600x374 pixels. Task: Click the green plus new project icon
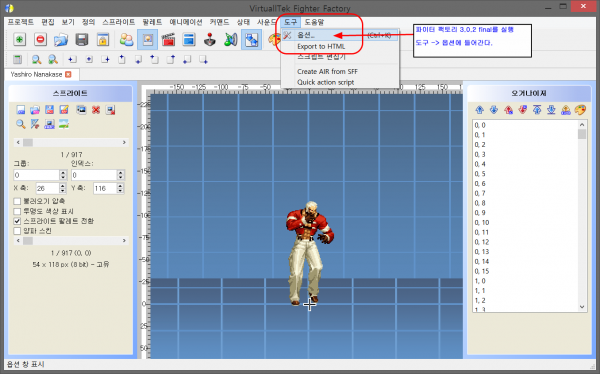[x=19, y=39]
